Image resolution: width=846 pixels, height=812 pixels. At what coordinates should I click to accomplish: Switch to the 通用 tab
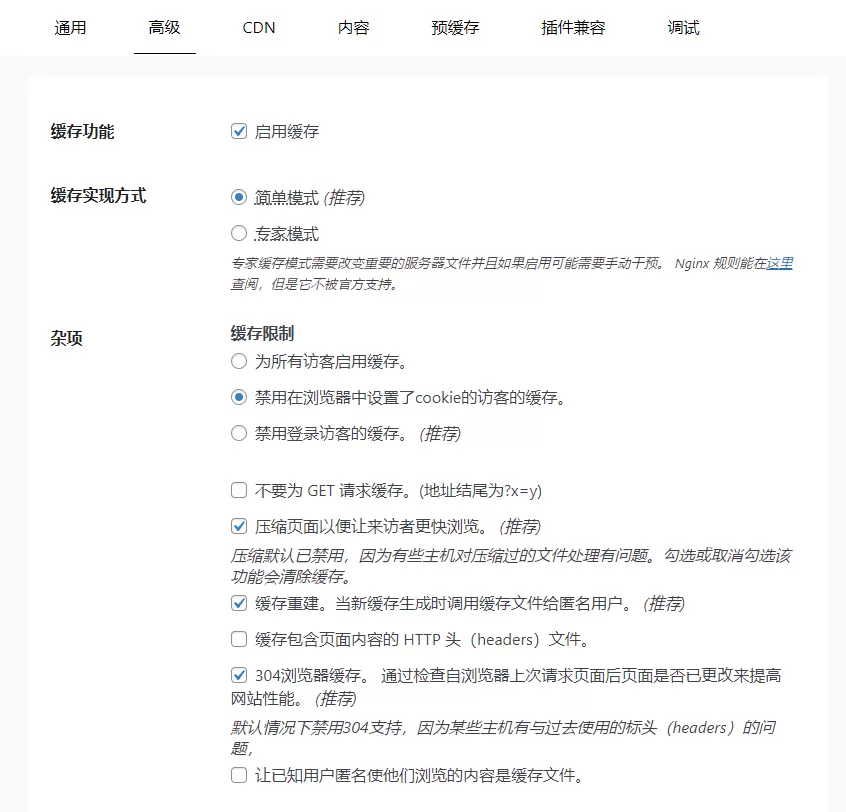tap(70, 28)
